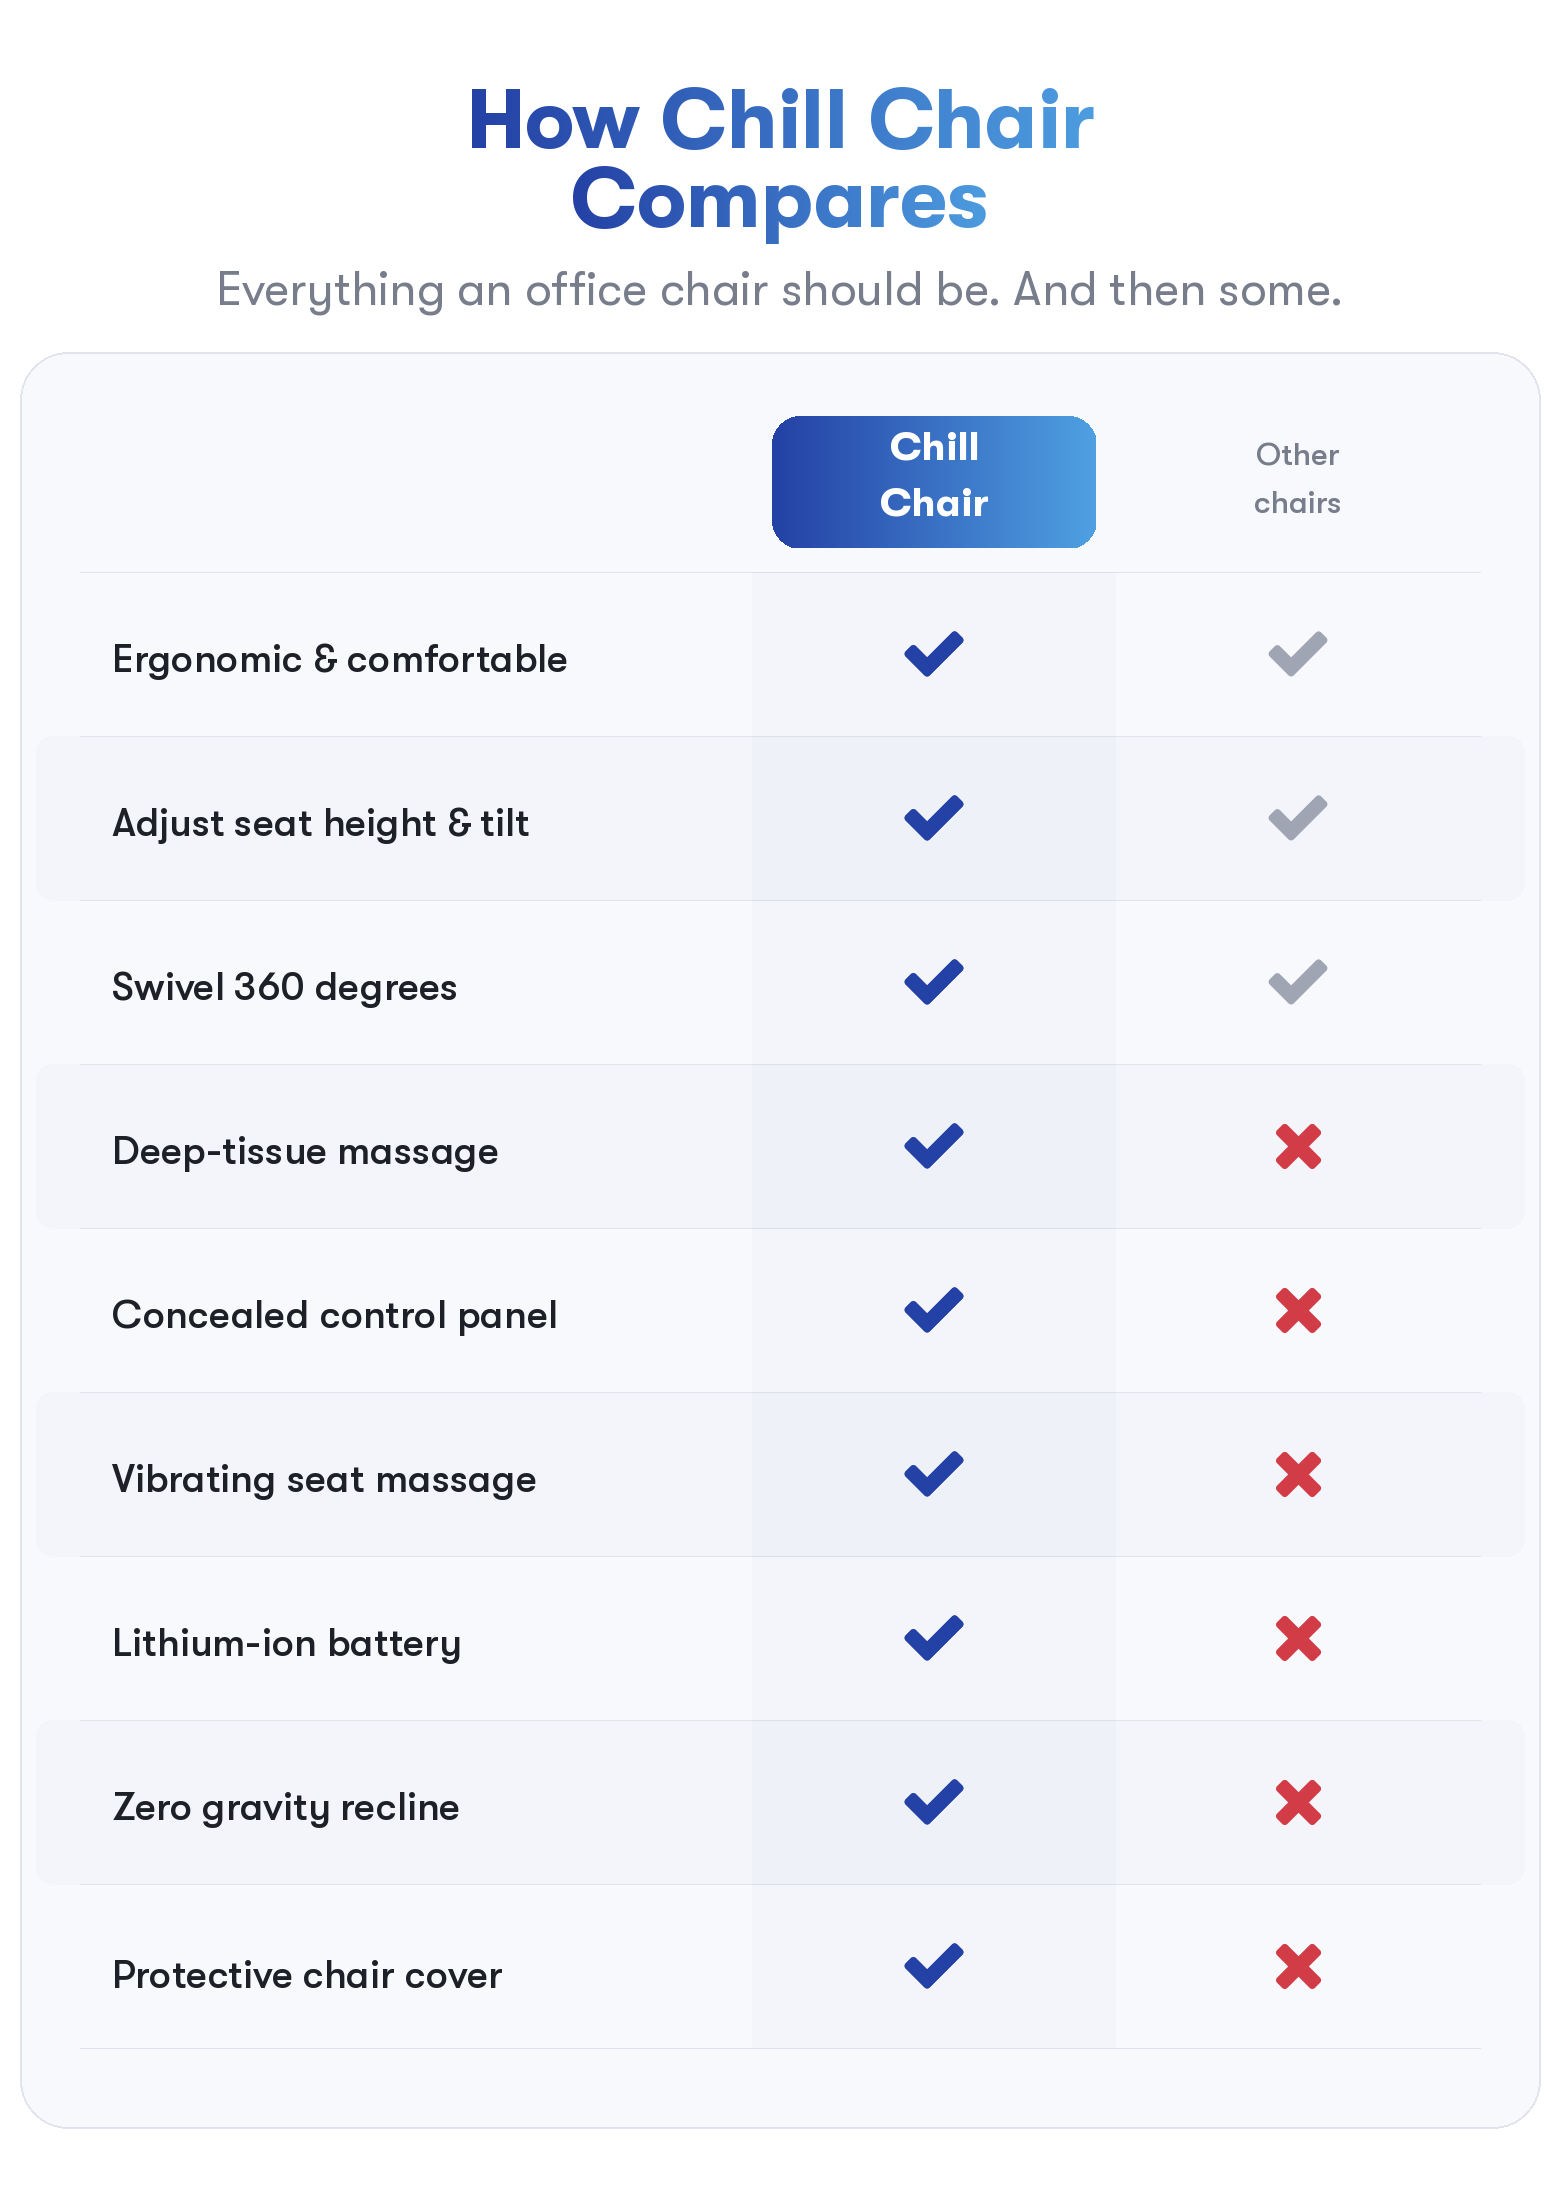Click blue checkmark for Protective chair cover
The width and height of the screenshot is (1560, 2208).
[933, 1967]
